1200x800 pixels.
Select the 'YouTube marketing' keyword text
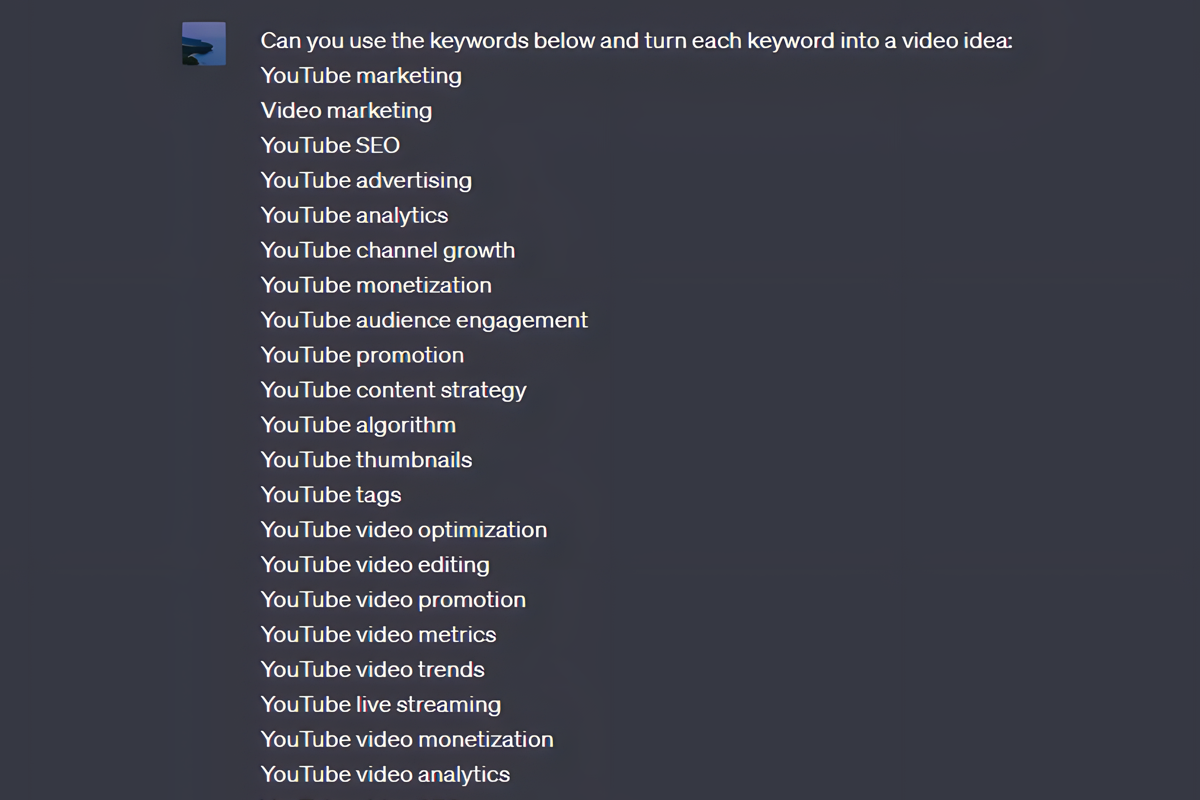(360, 75)
